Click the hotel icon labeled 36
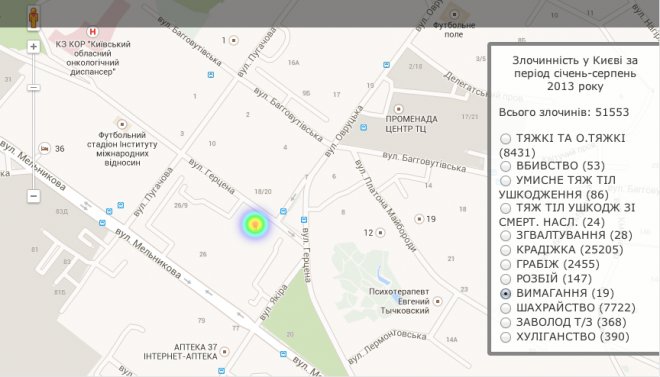 point(44,149)
